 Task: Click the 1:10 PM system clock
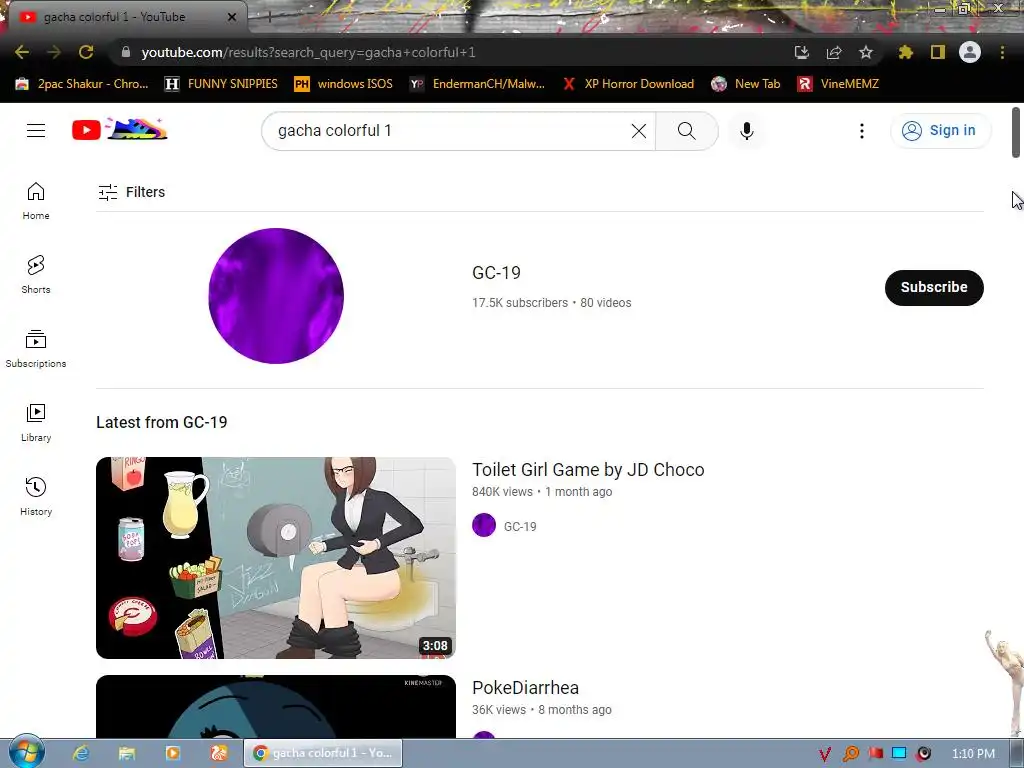tap(973, 754)
